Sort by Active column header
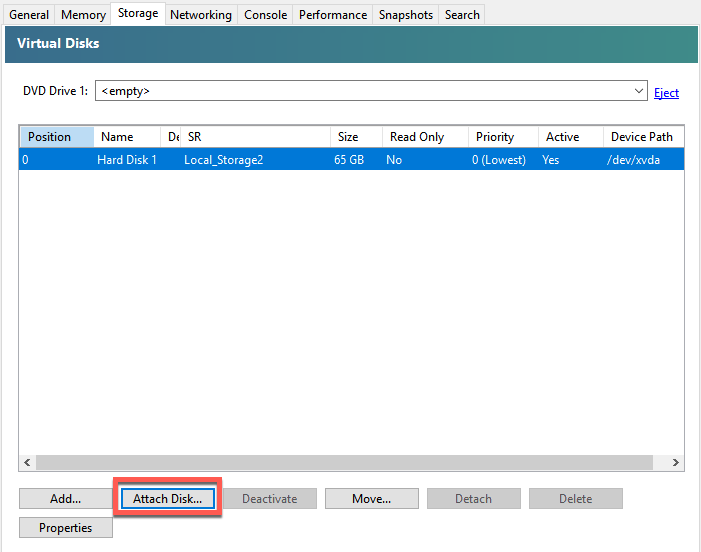 (x=570, y=137)
